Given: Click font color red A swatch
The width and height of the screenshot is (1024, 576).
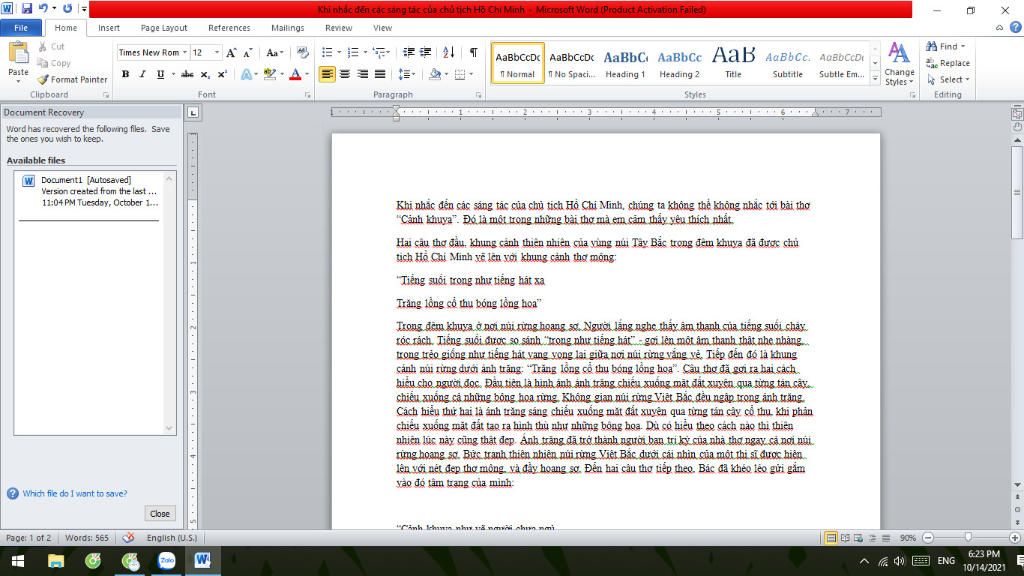Looking at the screenshot, I should pyautogui.click(x=295, y=74).
